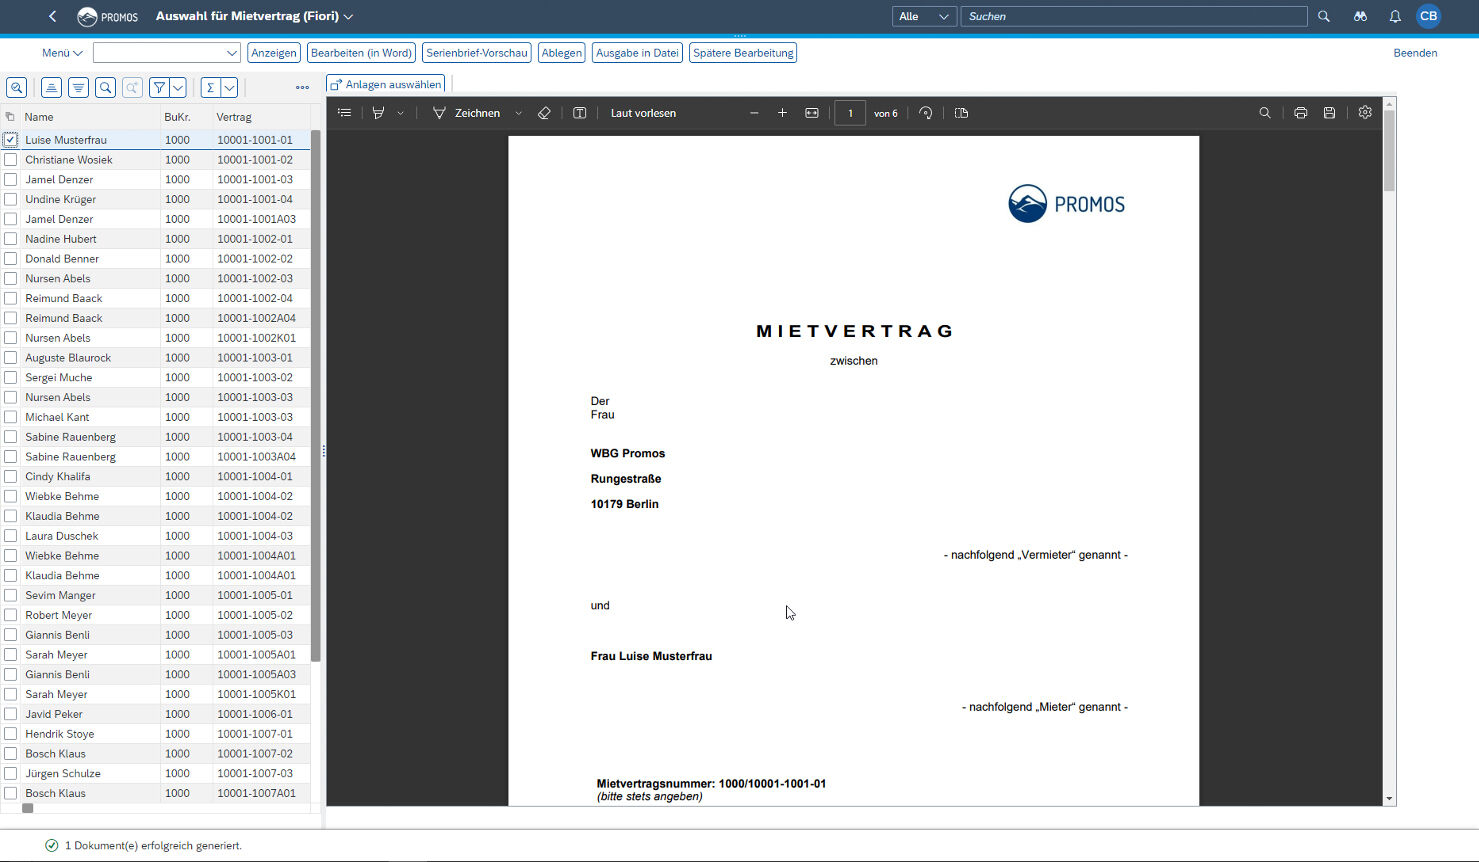The height and width of the screenshot is (862, 1479).
Task: Zoom in the PDF with plus icon
Action: pyautogui.click(x=782, y=113)
